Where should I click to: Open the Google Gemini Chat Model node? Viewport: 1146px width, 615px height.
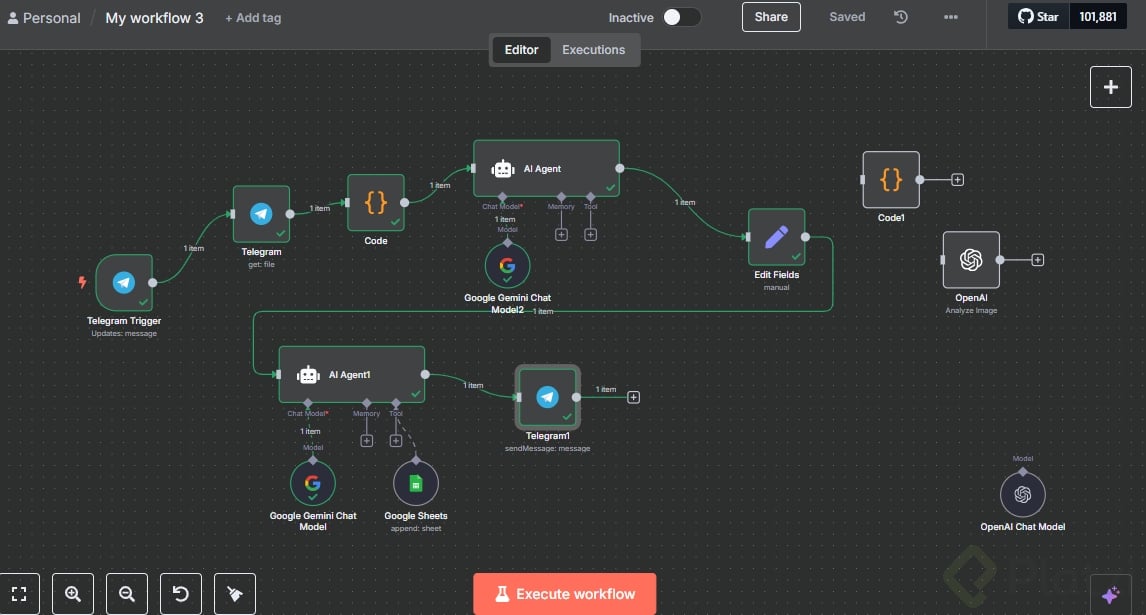pos(313,483)
